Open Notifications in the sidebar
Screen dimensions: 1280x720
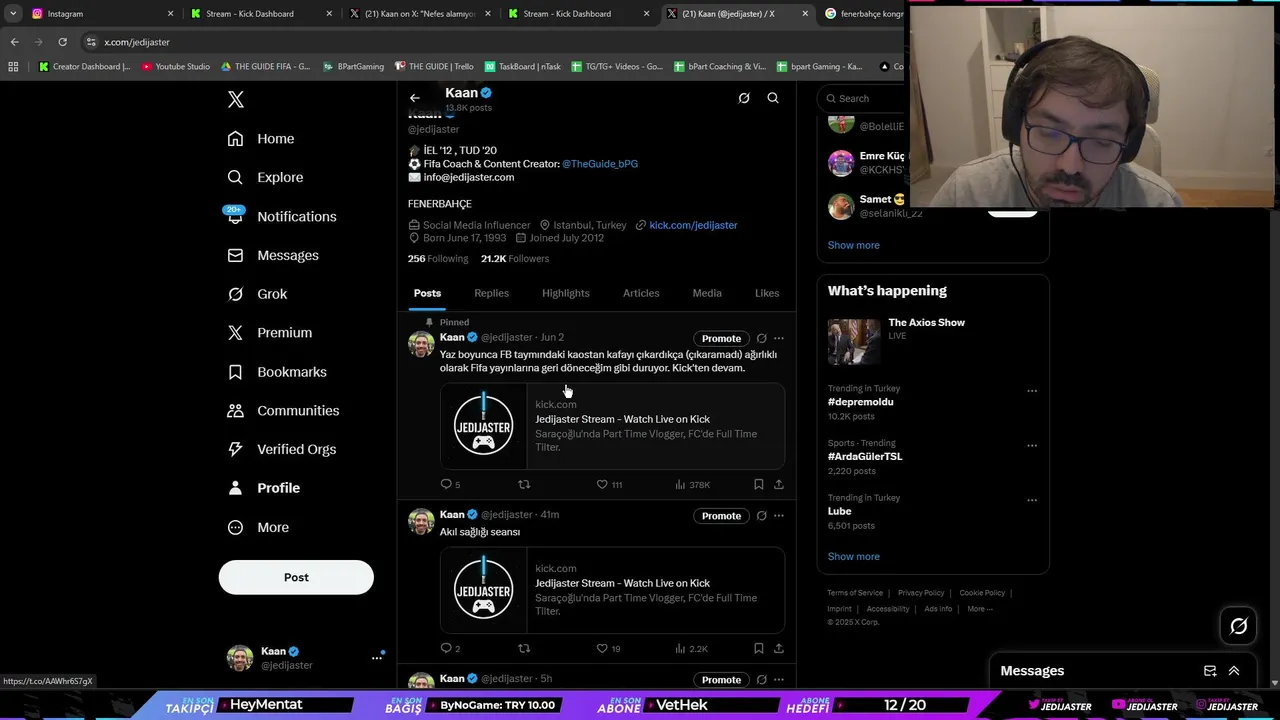click(281, 216)
